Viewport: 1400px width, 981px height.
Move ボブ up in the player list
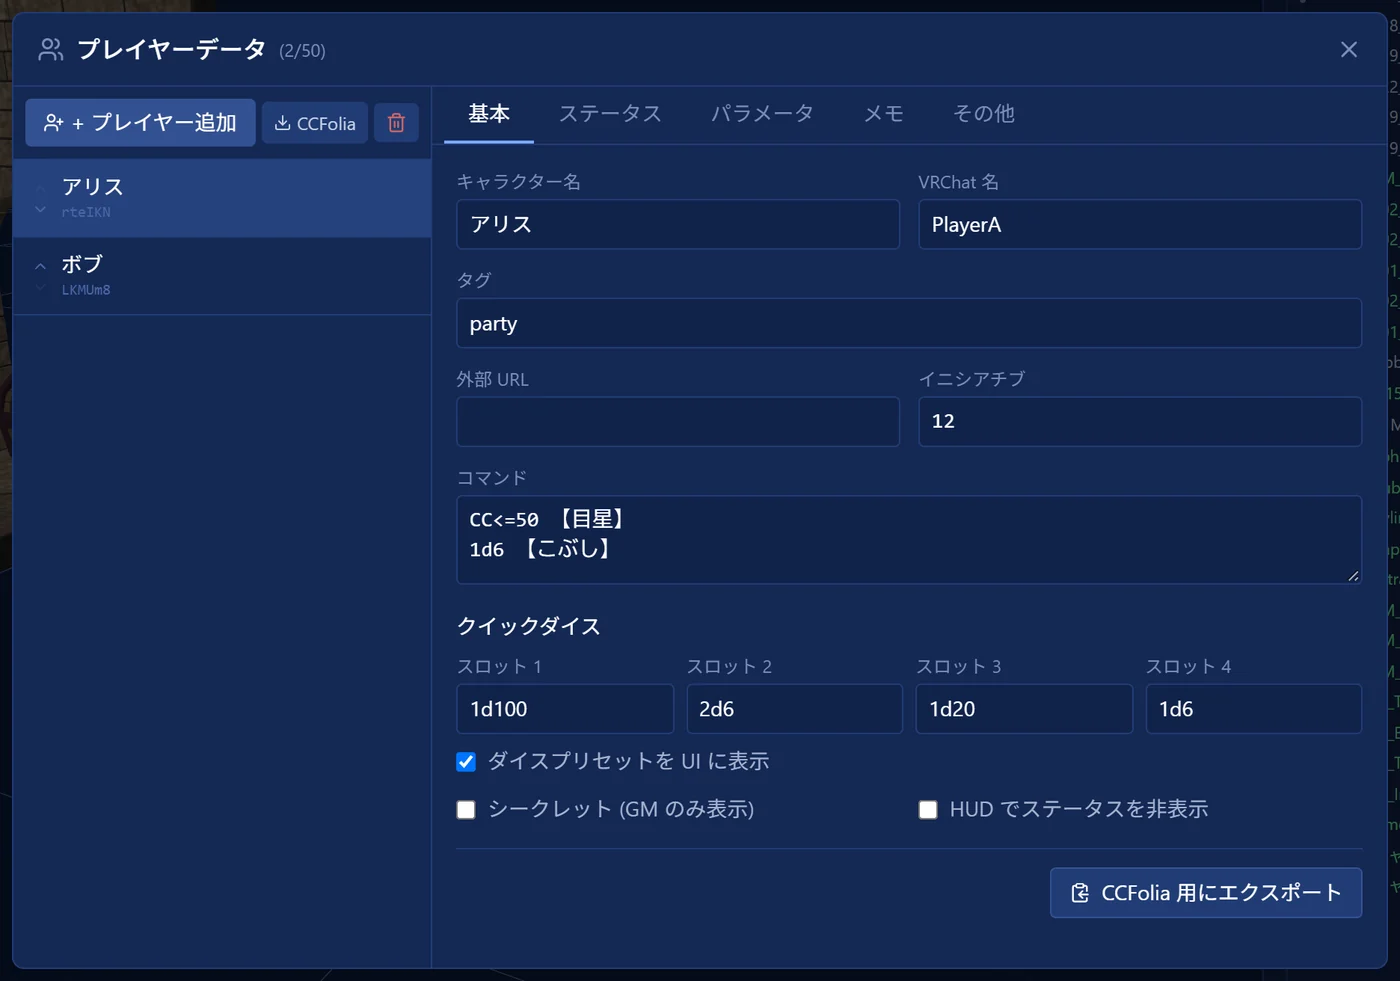(x=40, y=266)
